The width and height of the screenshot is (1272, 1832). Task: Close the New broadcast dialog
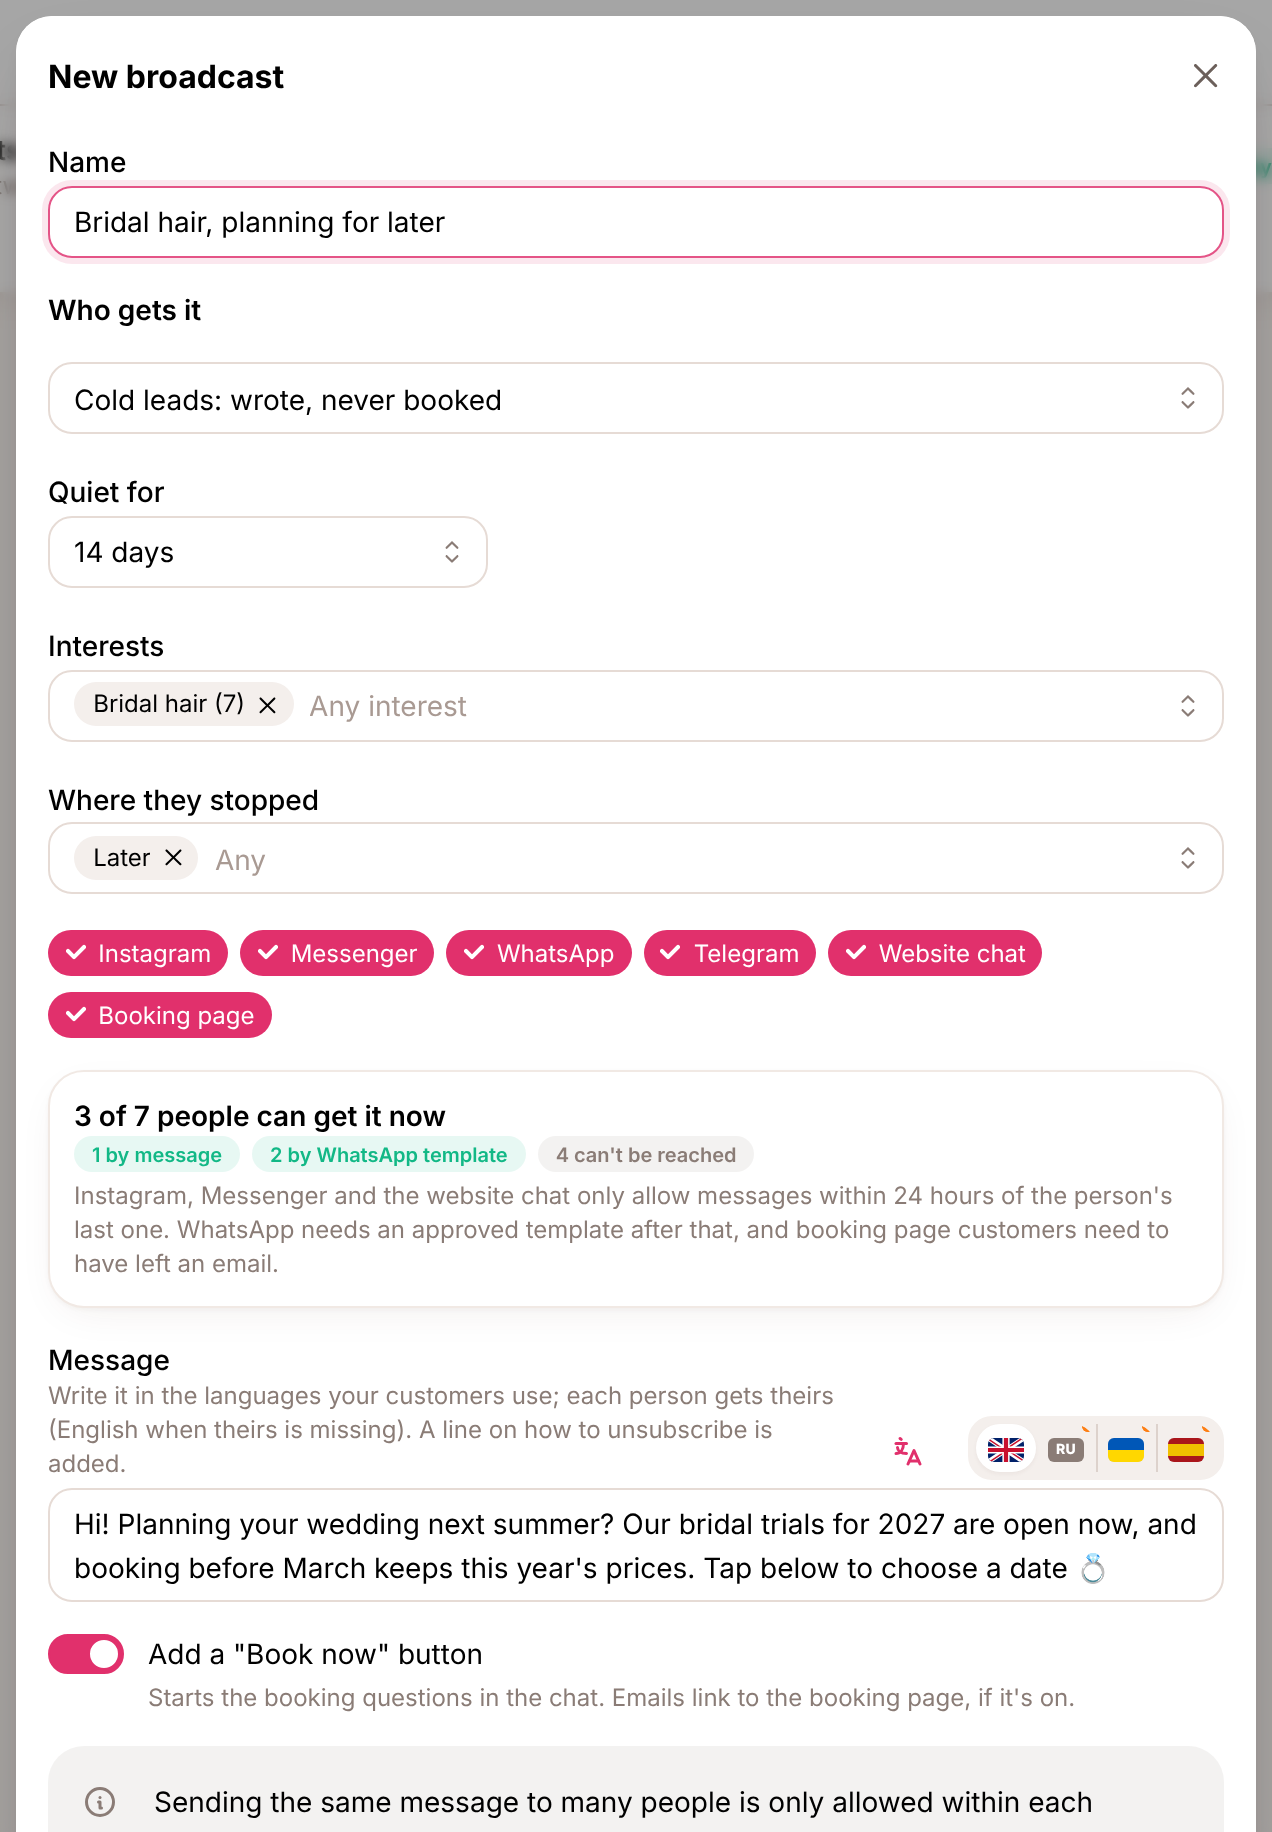click(x=1205, y=76)
